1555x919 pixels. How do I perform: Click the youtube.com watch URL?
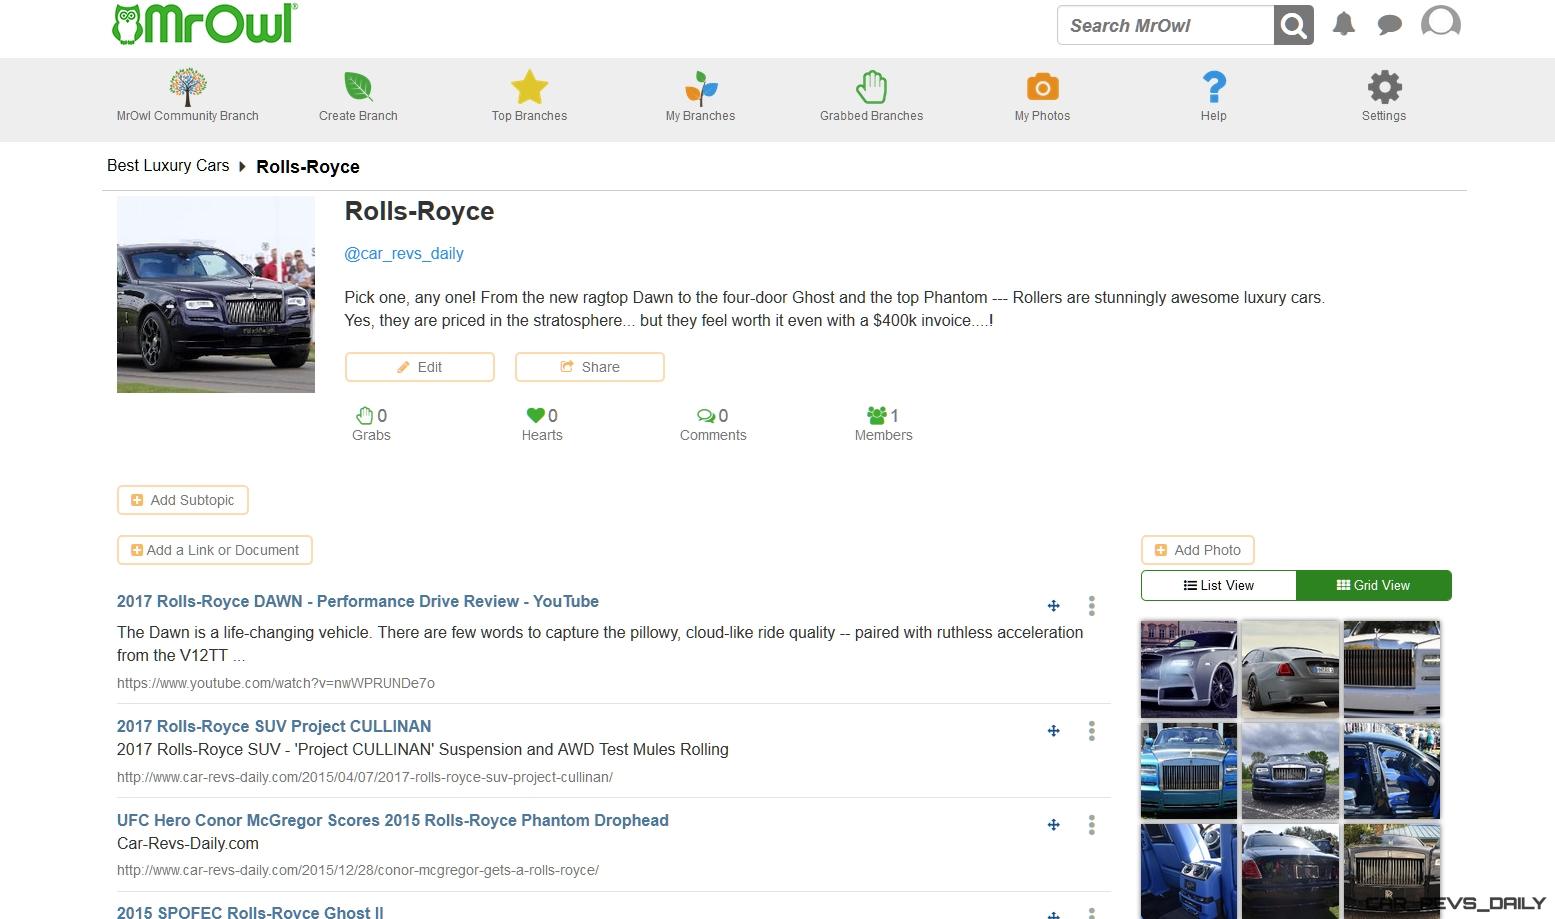[276, 684]
